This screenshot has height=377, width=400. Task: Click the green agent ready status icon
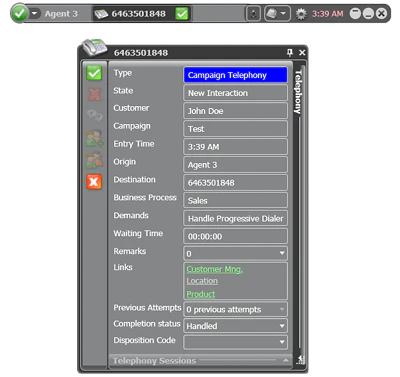pyautogui.click(x=19, y=13)
